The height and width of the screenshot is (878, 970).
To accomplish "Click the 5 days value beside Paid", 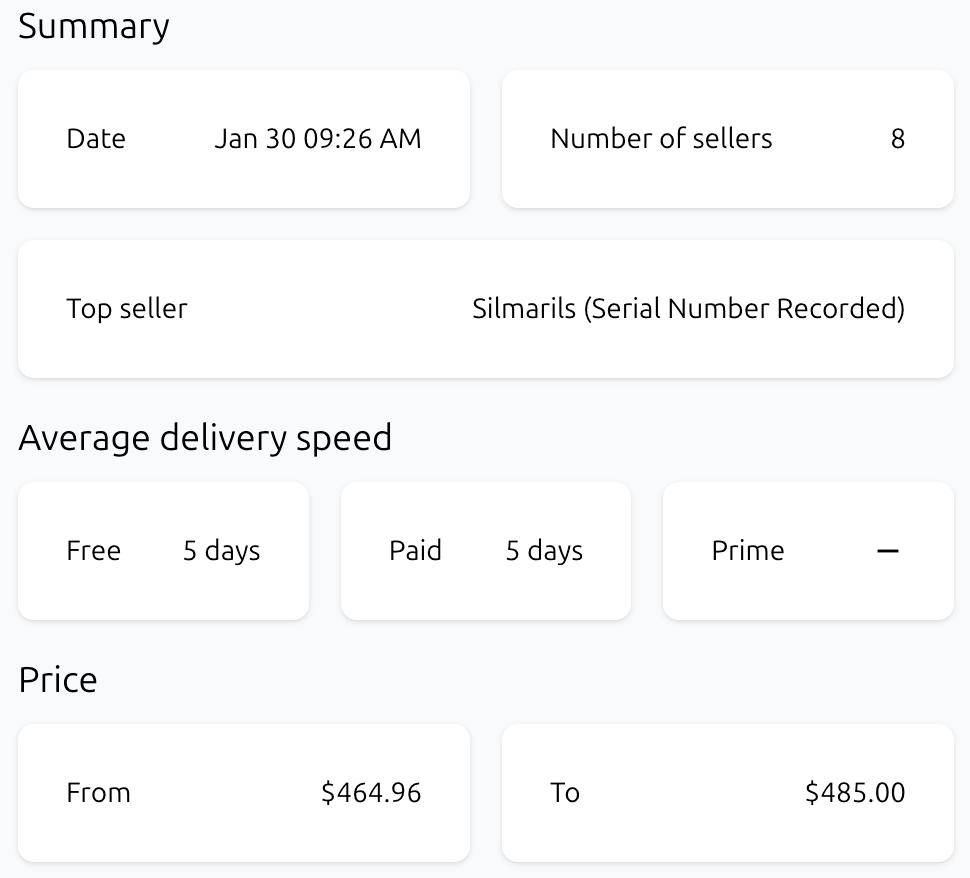I will (x=544, y=551).
